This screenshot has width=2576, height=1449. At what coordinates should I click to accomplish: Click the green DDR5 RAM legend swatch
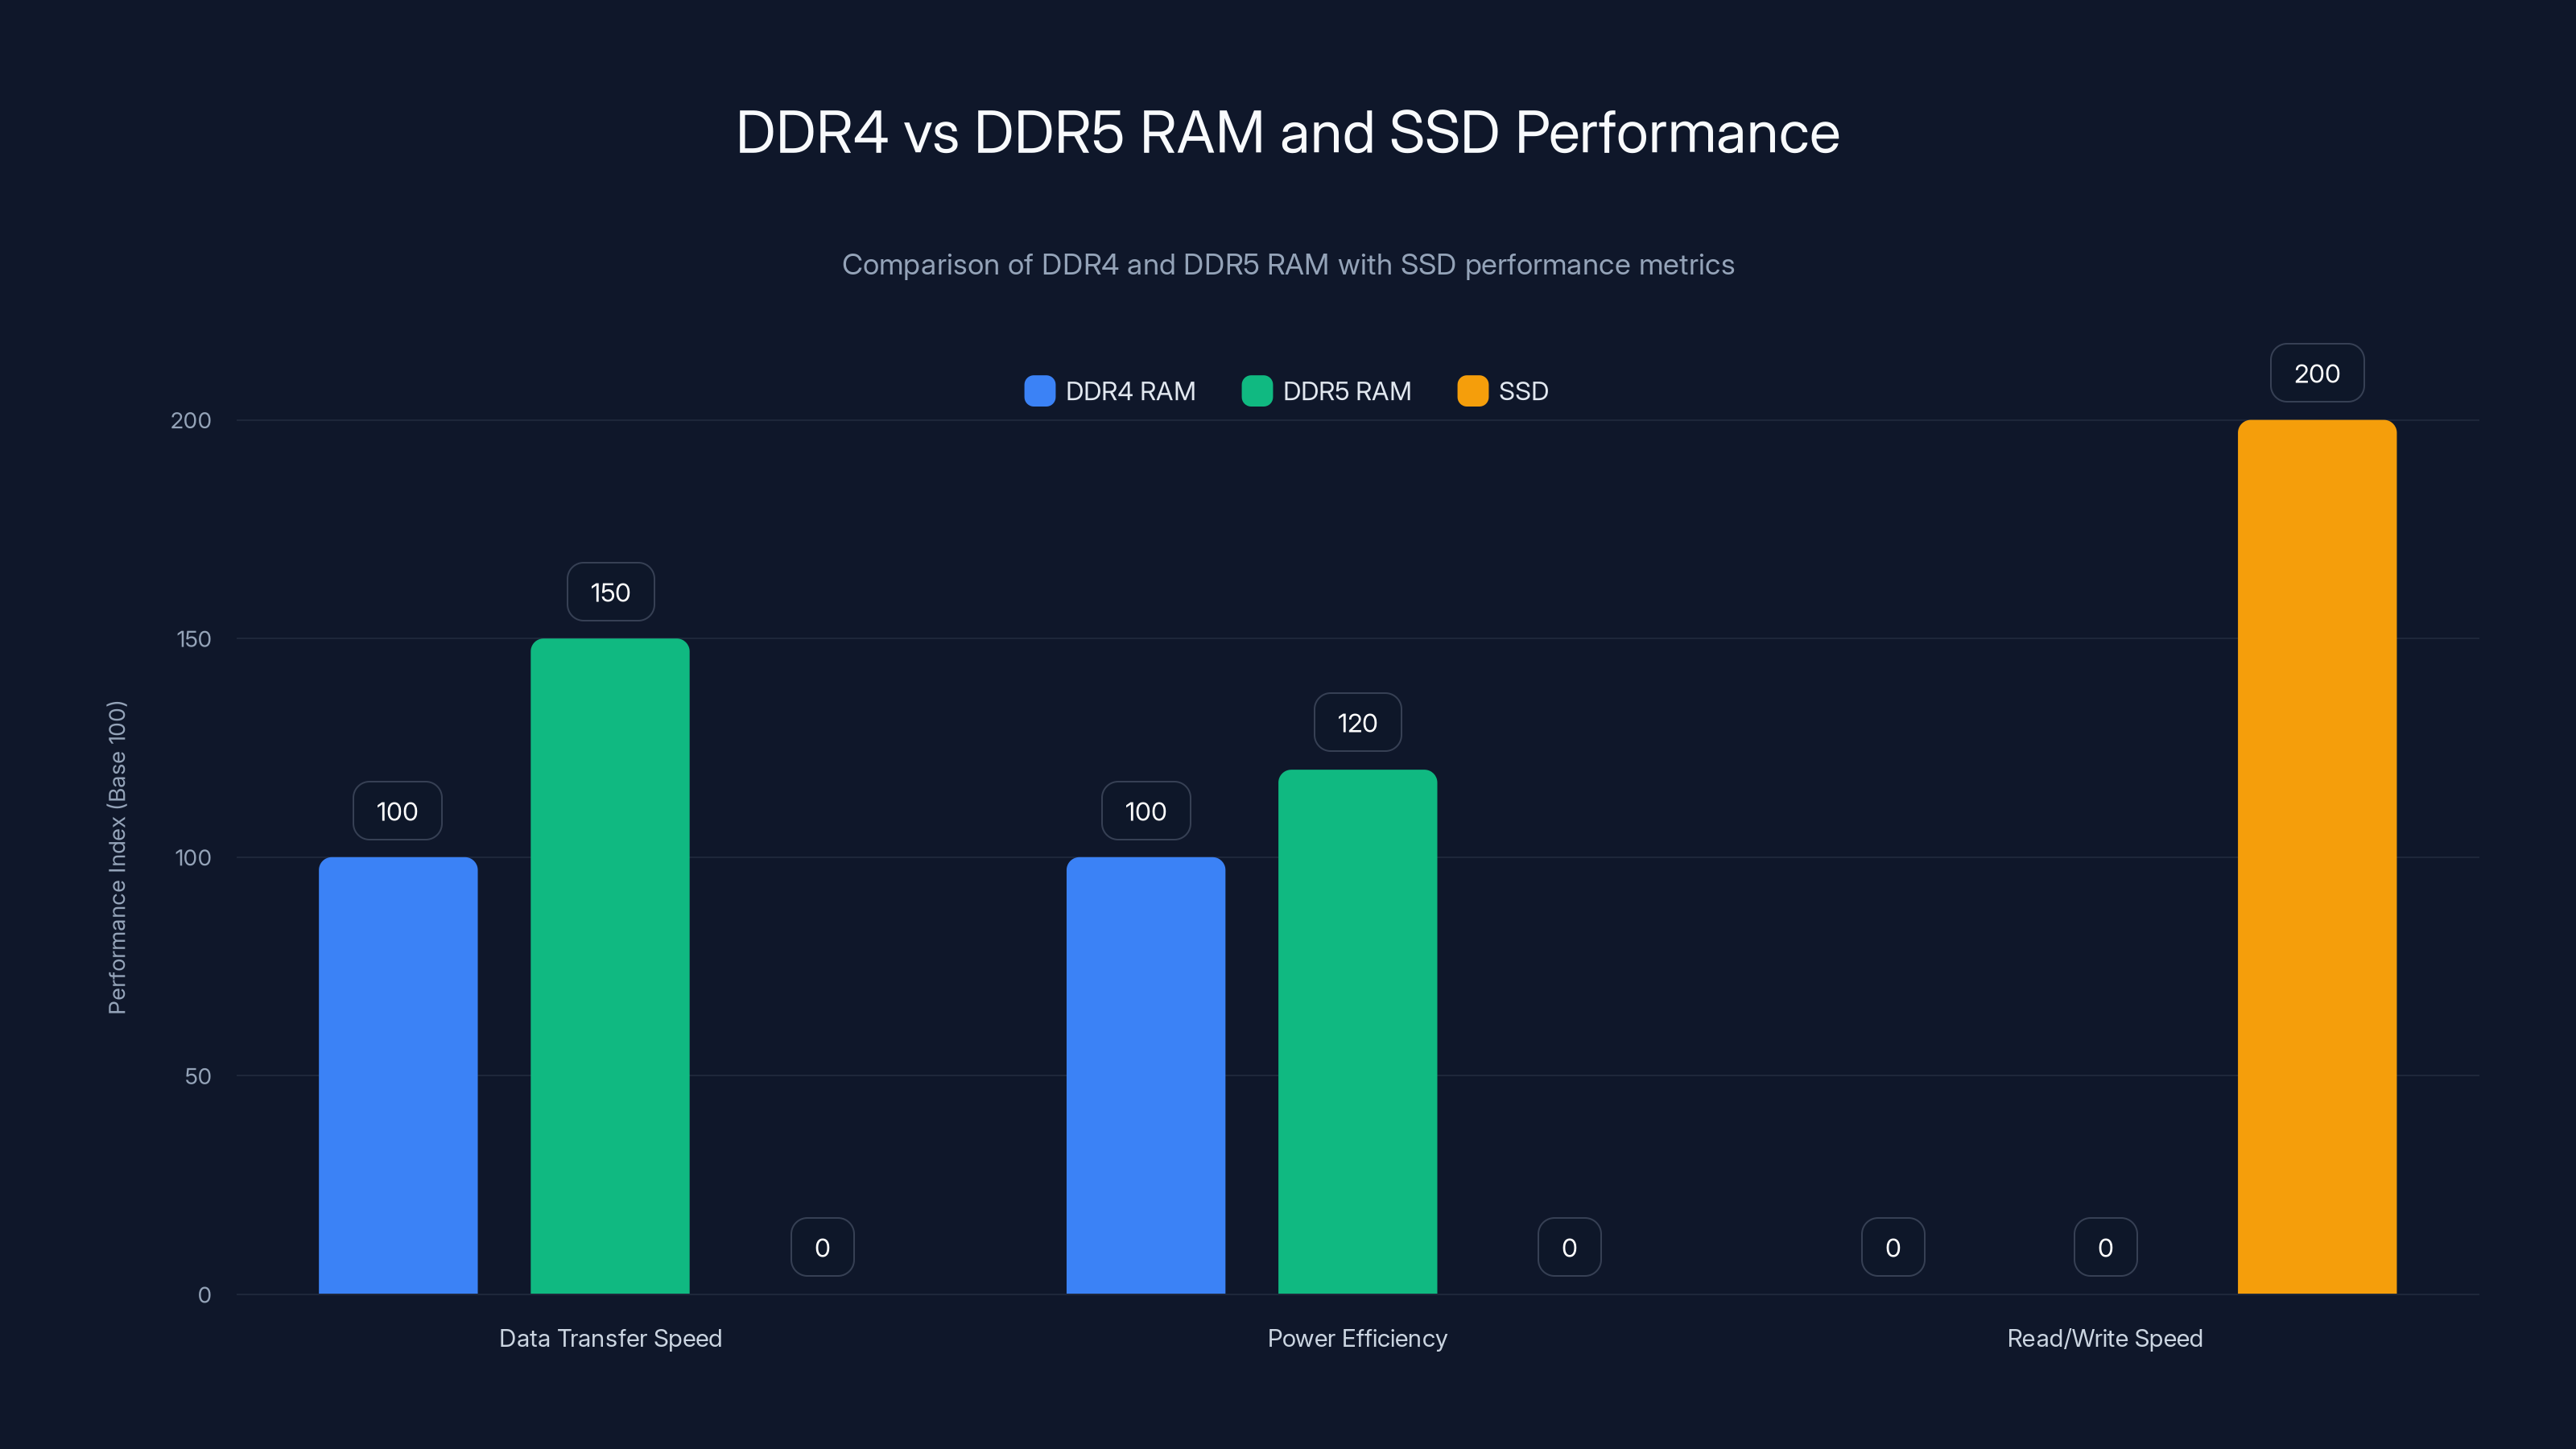[1256, 391]
